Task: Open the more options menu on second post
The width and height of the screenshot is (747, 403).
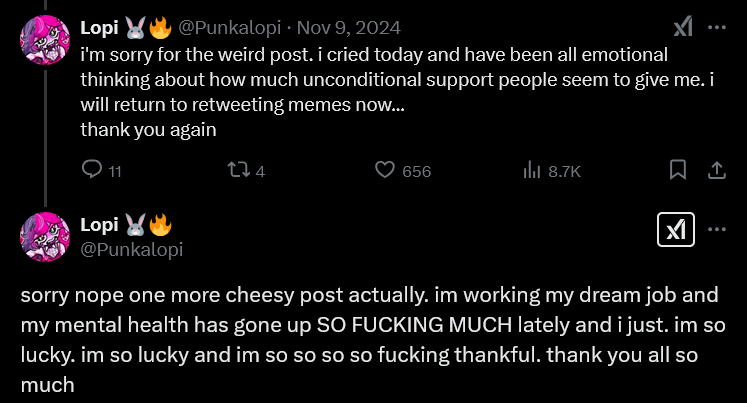Action: [x=716, y=229]
